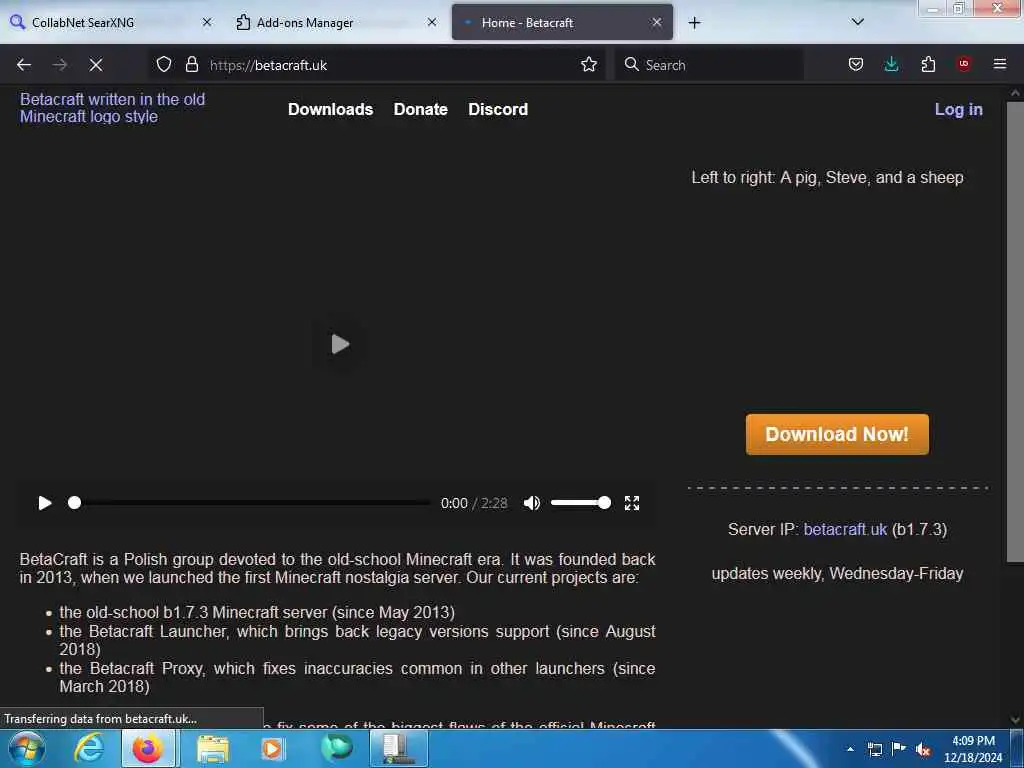
Task: Bookmark this page with the star icon
Action: [588, 64]
